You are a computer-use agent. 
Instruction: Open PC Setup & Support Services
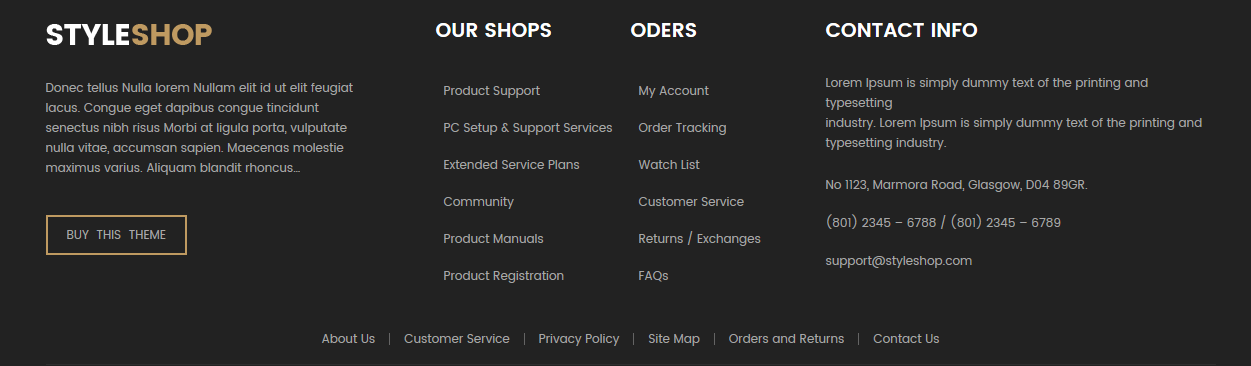pyautogui.click(x=527, y=128)
